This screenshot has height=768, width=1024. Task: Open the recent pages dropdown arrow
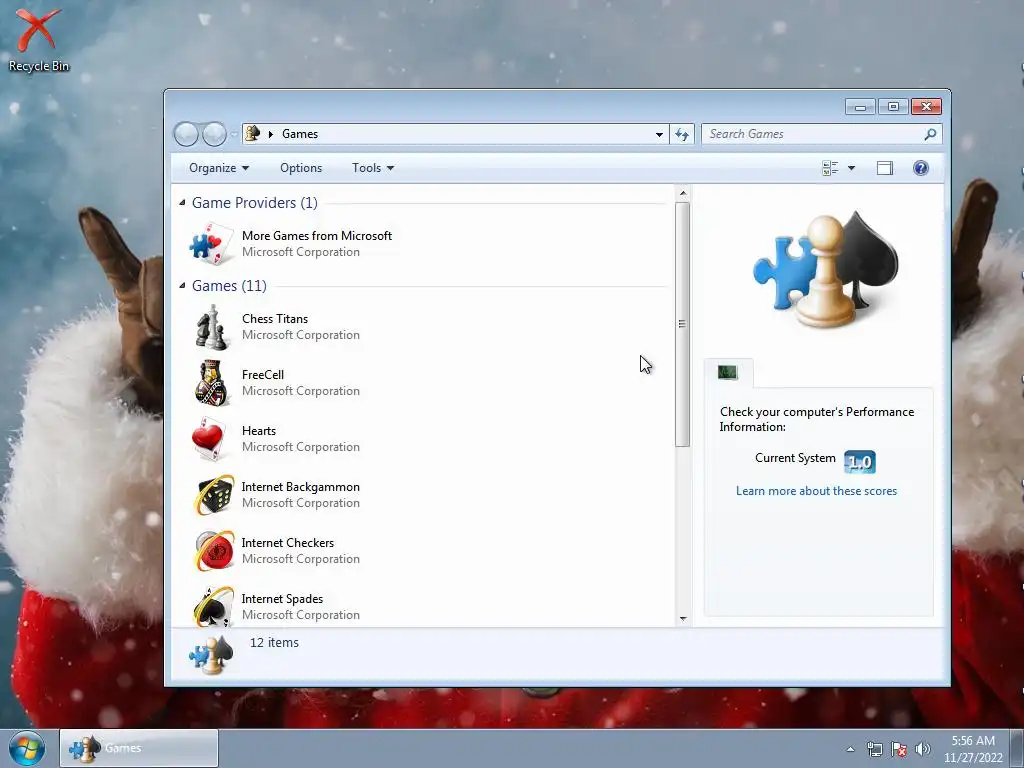point(234,135)
